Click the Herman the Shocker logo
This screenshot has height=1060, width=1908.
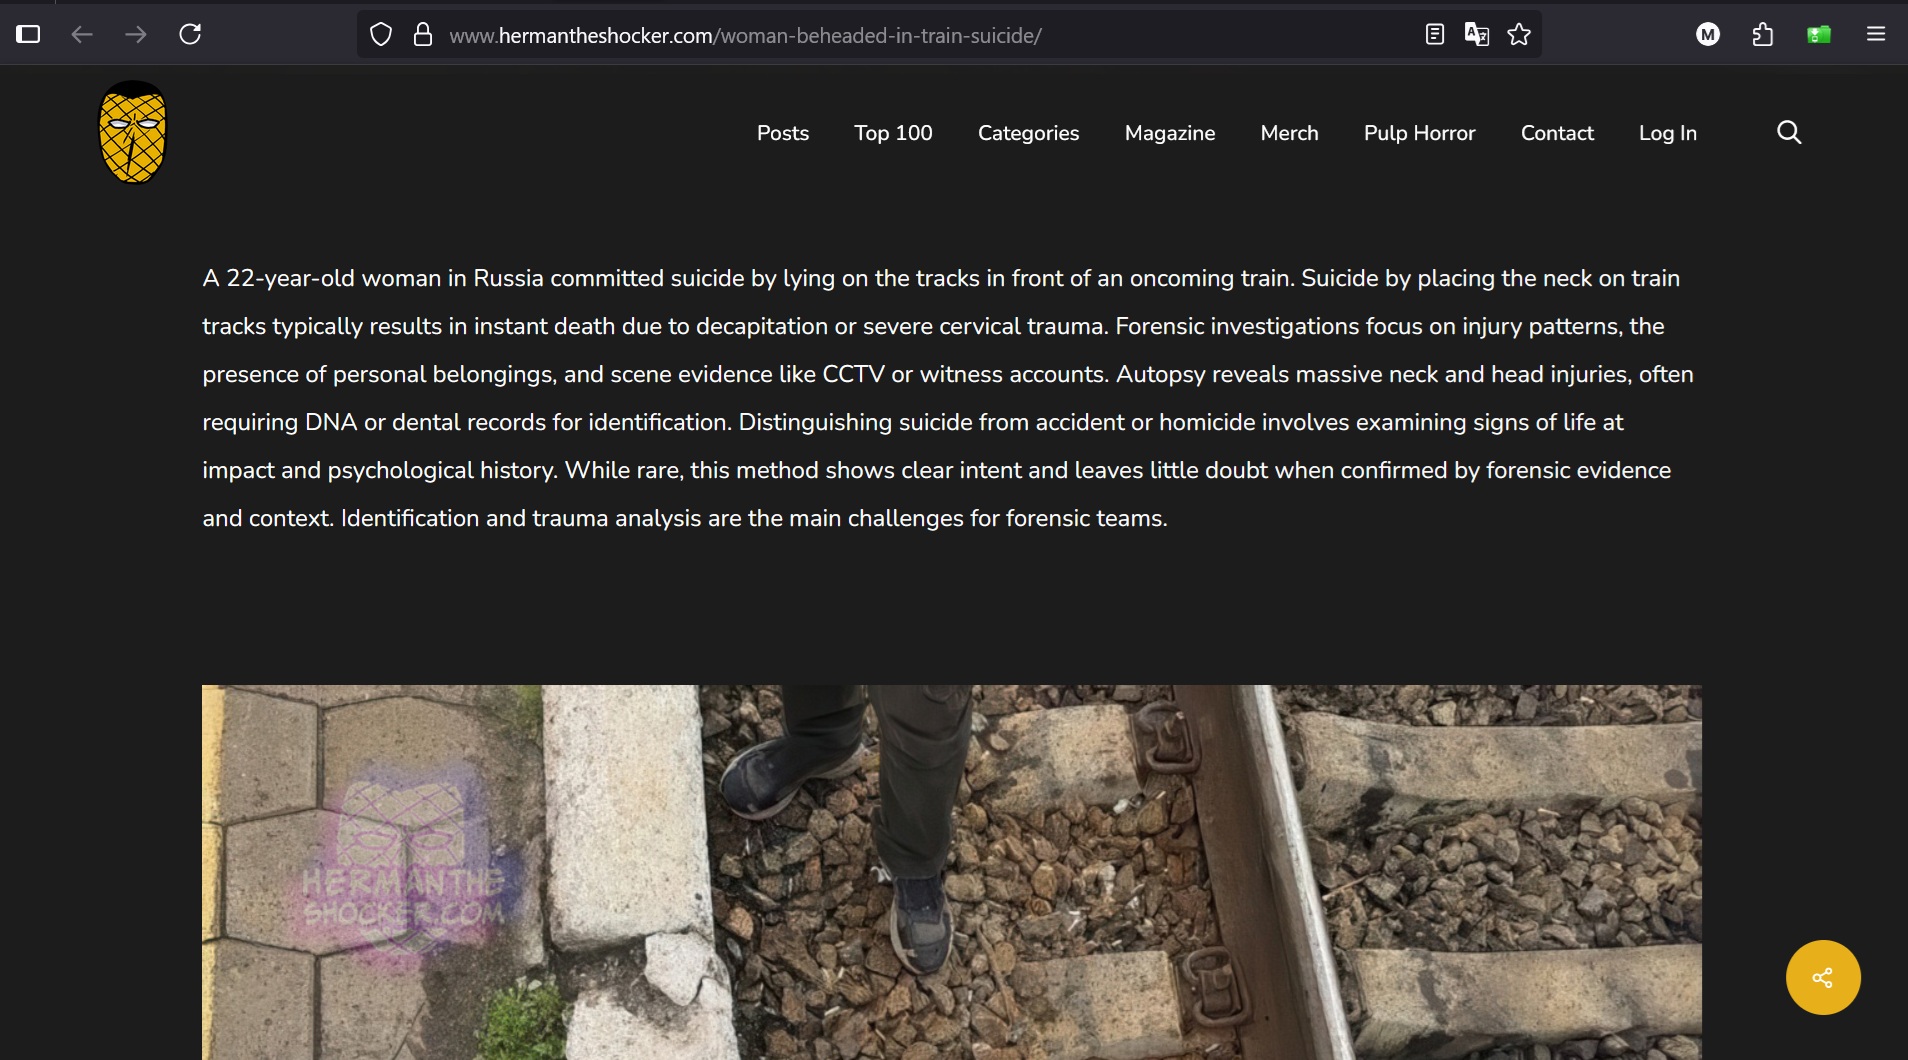click(132, 132)
